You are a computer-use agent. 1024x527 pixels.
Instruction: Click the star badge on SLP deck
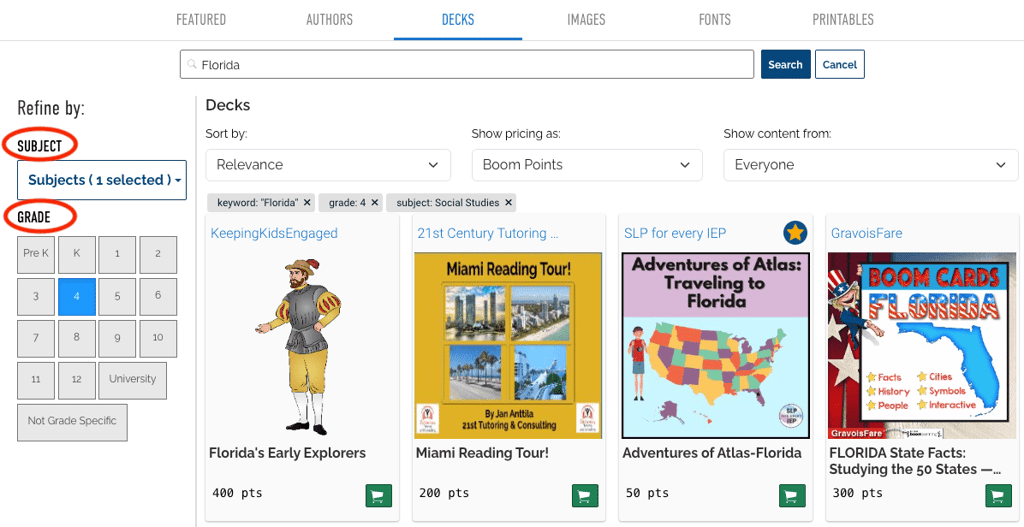[795, 233]
